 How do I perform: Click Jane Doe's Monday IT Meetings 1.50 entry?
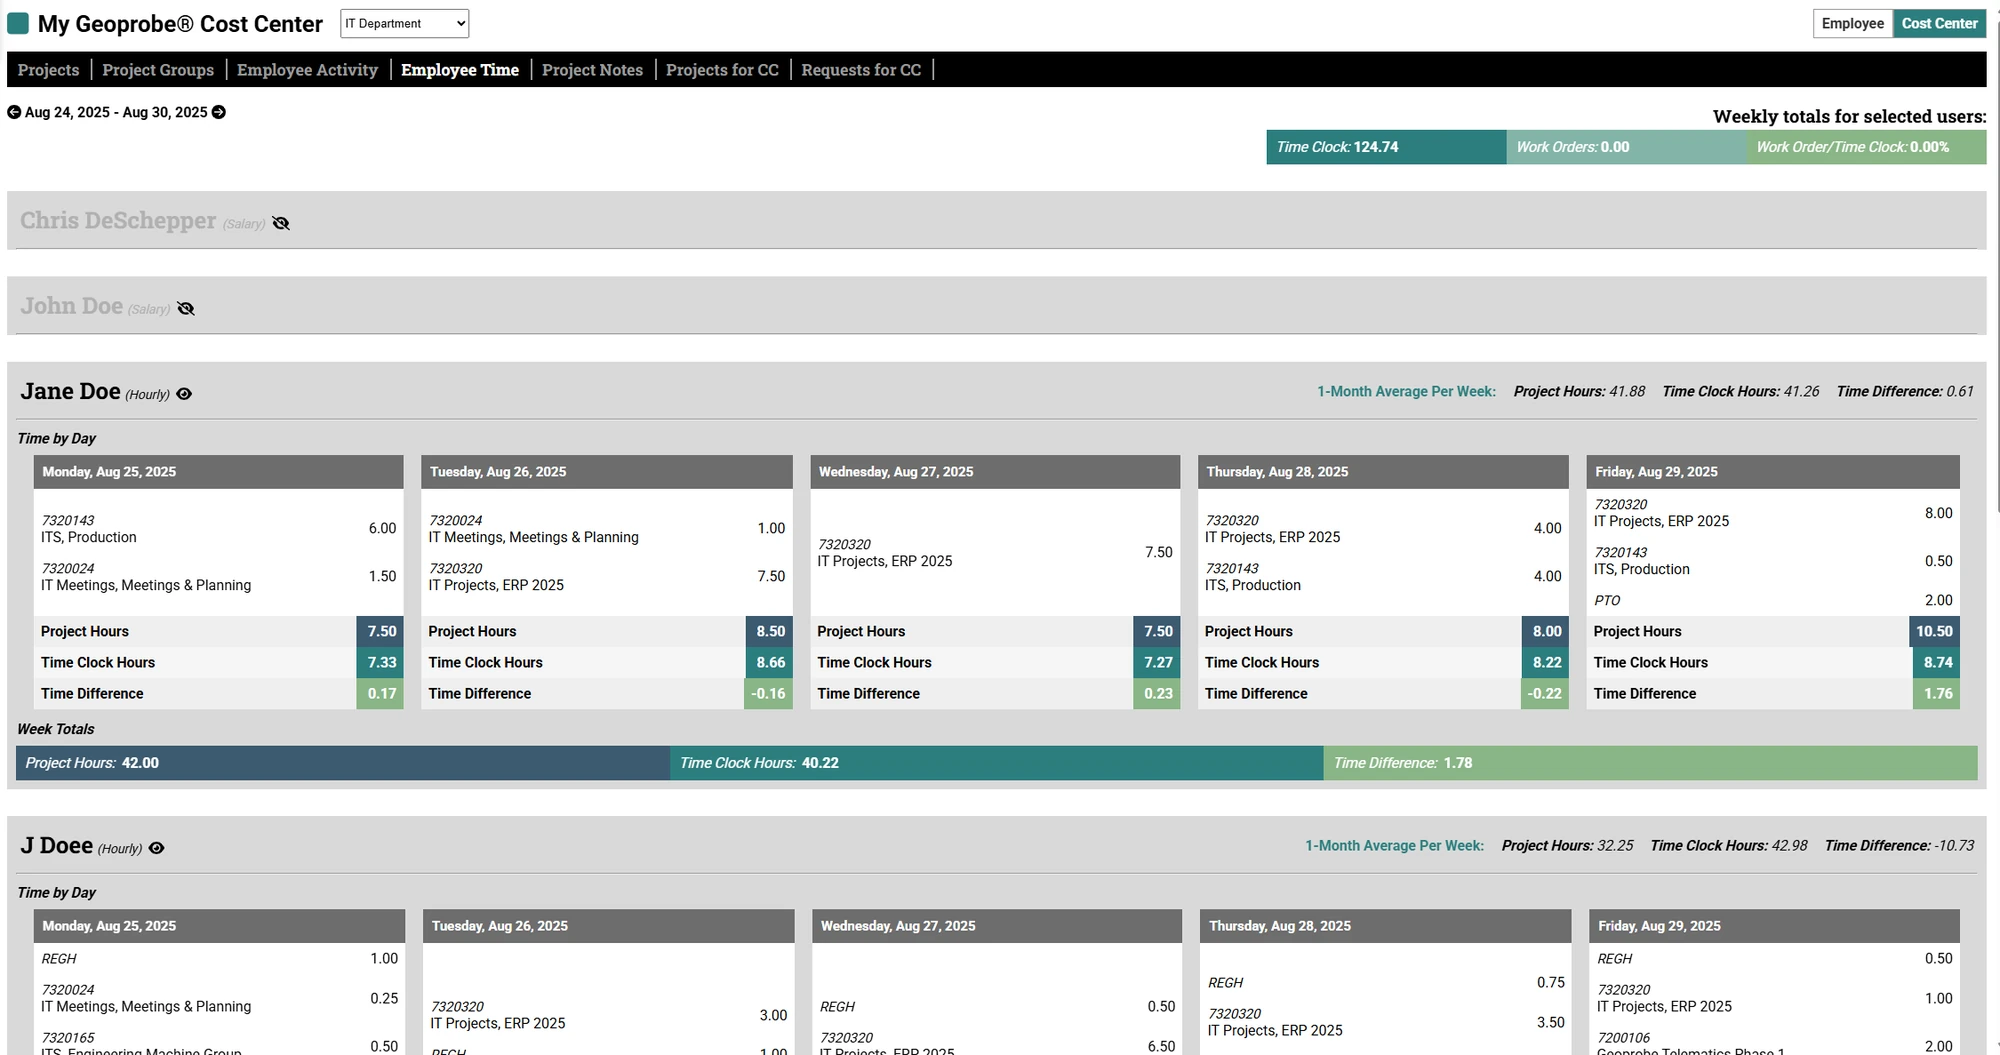pos(219,577)
